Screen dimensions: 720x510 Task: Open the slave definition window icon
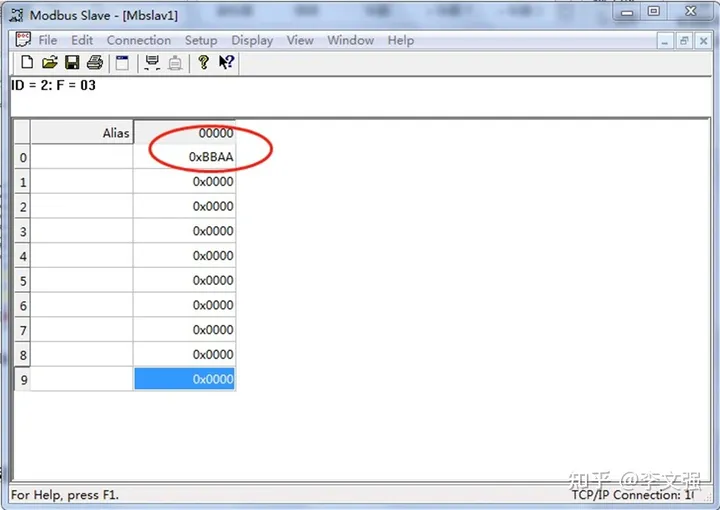[x=122, y=62]
